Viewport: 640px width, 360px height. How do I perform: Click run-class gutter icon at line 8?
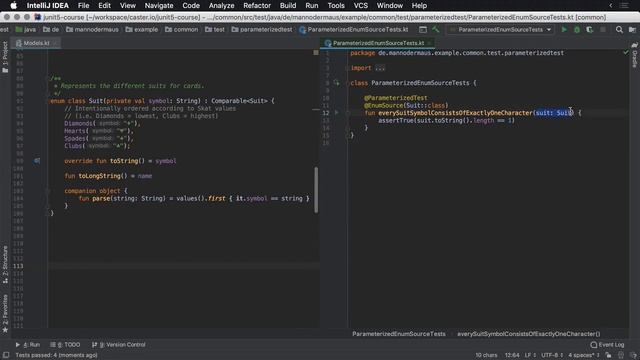click(336, 83)
